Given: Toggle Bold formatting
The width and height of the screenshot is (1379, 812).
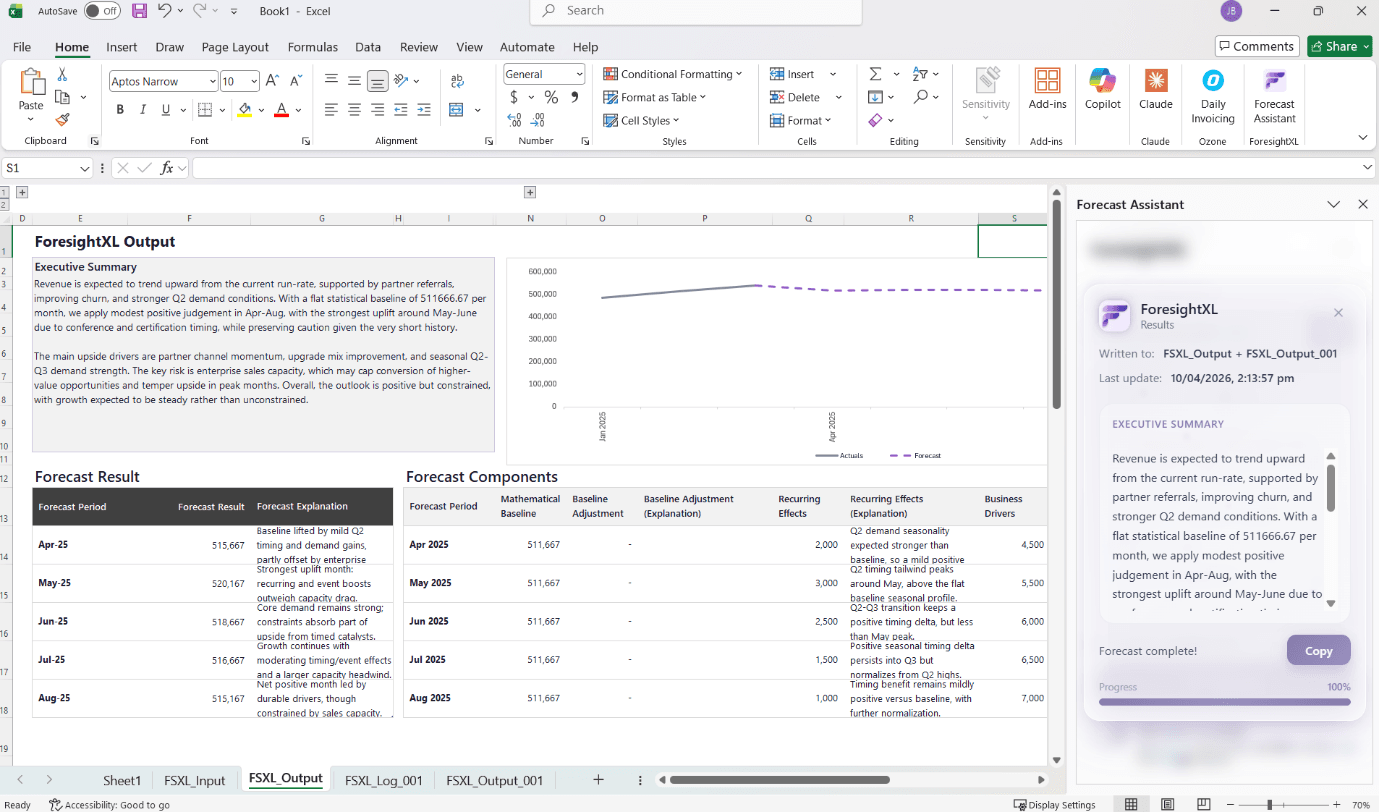Looking at the screenshot, I should tap(120, 110).
